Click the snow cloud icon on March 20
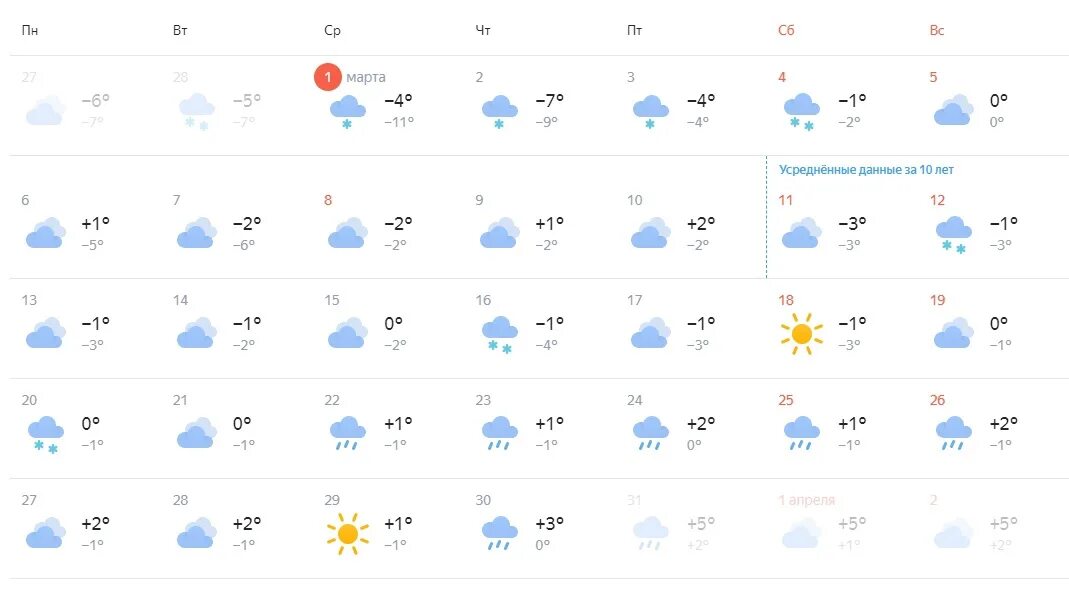This screenshot has height=594, width=1069. (45, 433)
